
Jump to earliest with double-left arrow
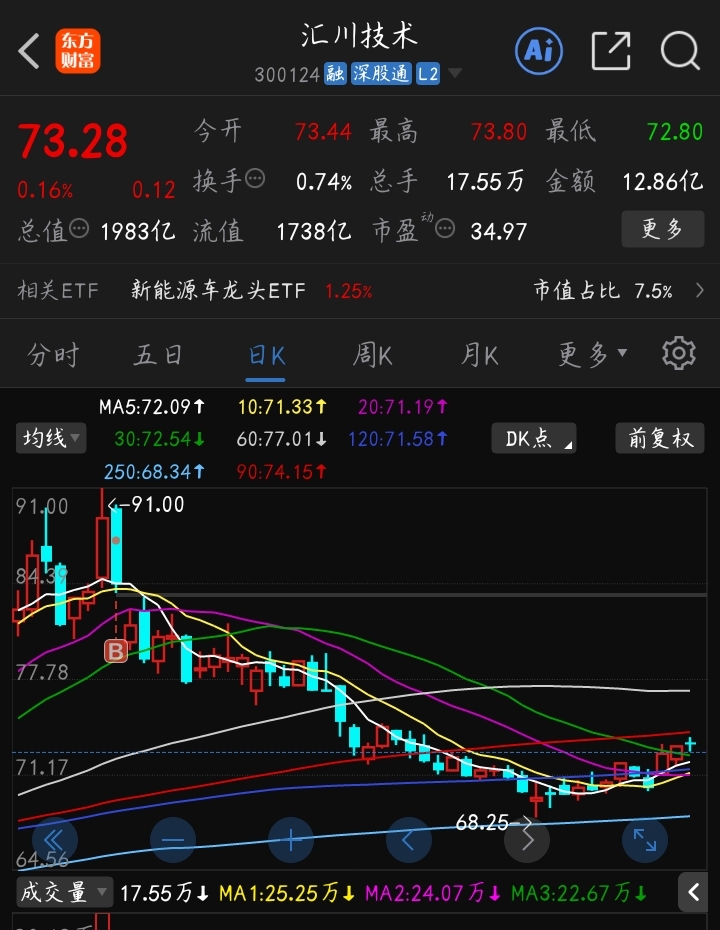[54, 840]
